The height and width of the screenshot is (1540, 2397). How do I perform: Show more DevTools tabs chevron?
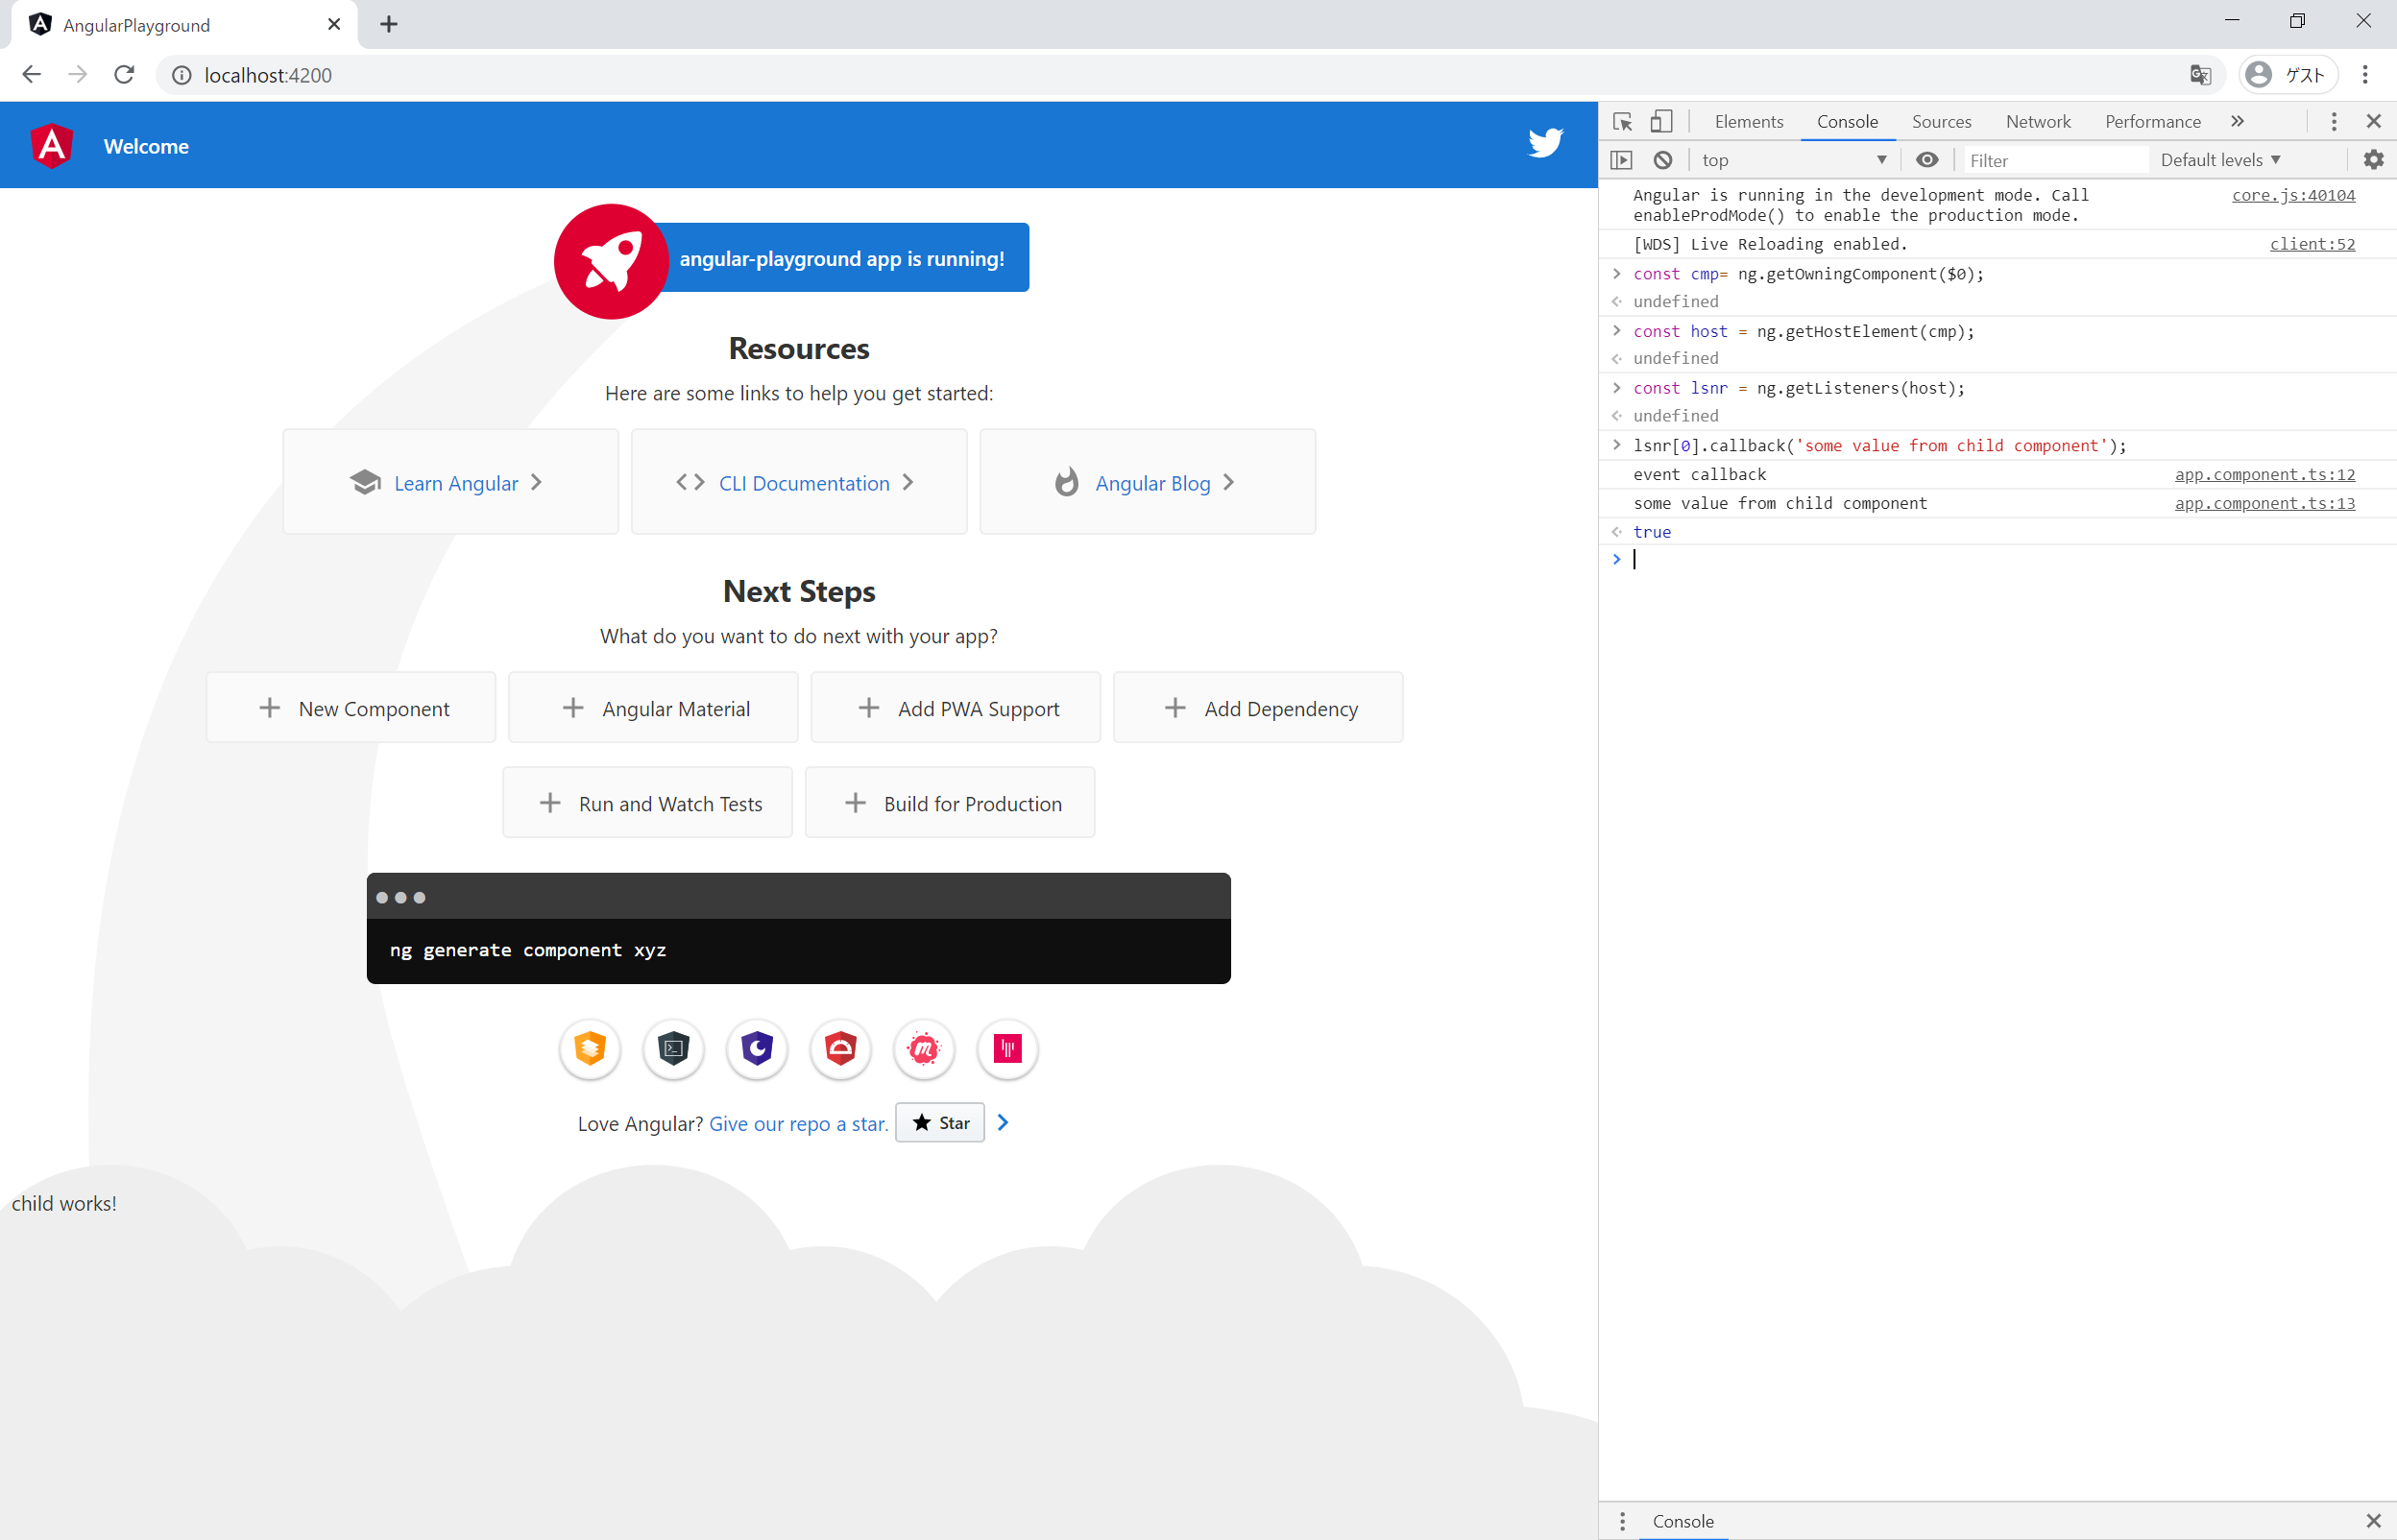2237,122
